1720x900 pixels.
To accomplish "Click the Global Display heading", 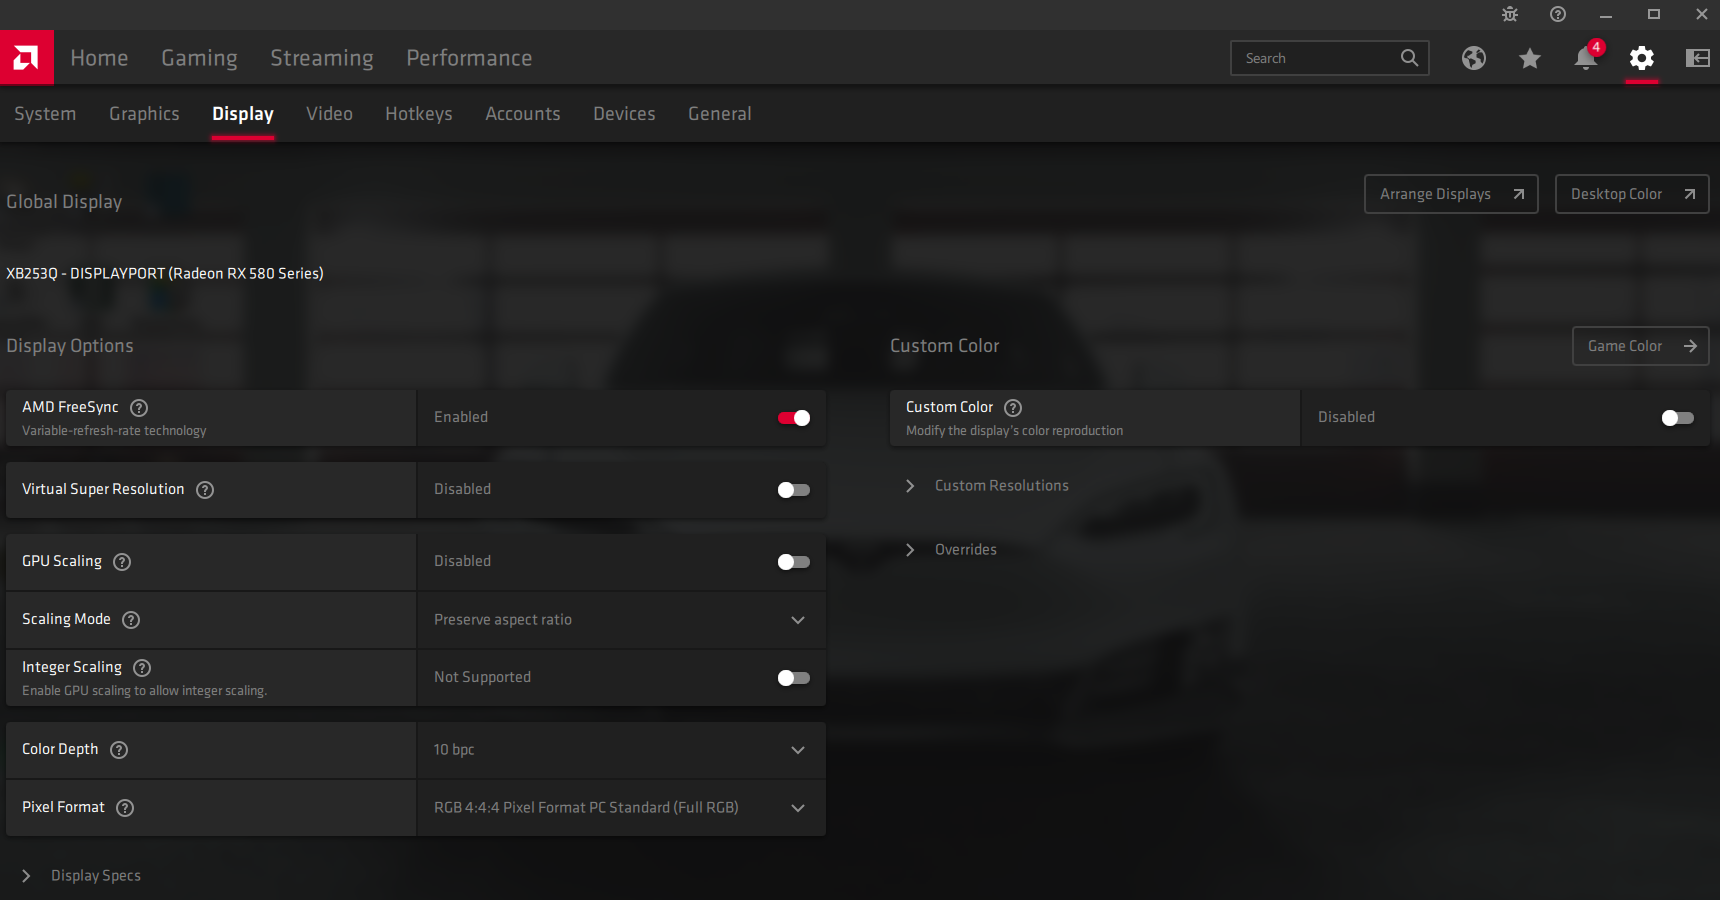I will click(x=64, y=202).
